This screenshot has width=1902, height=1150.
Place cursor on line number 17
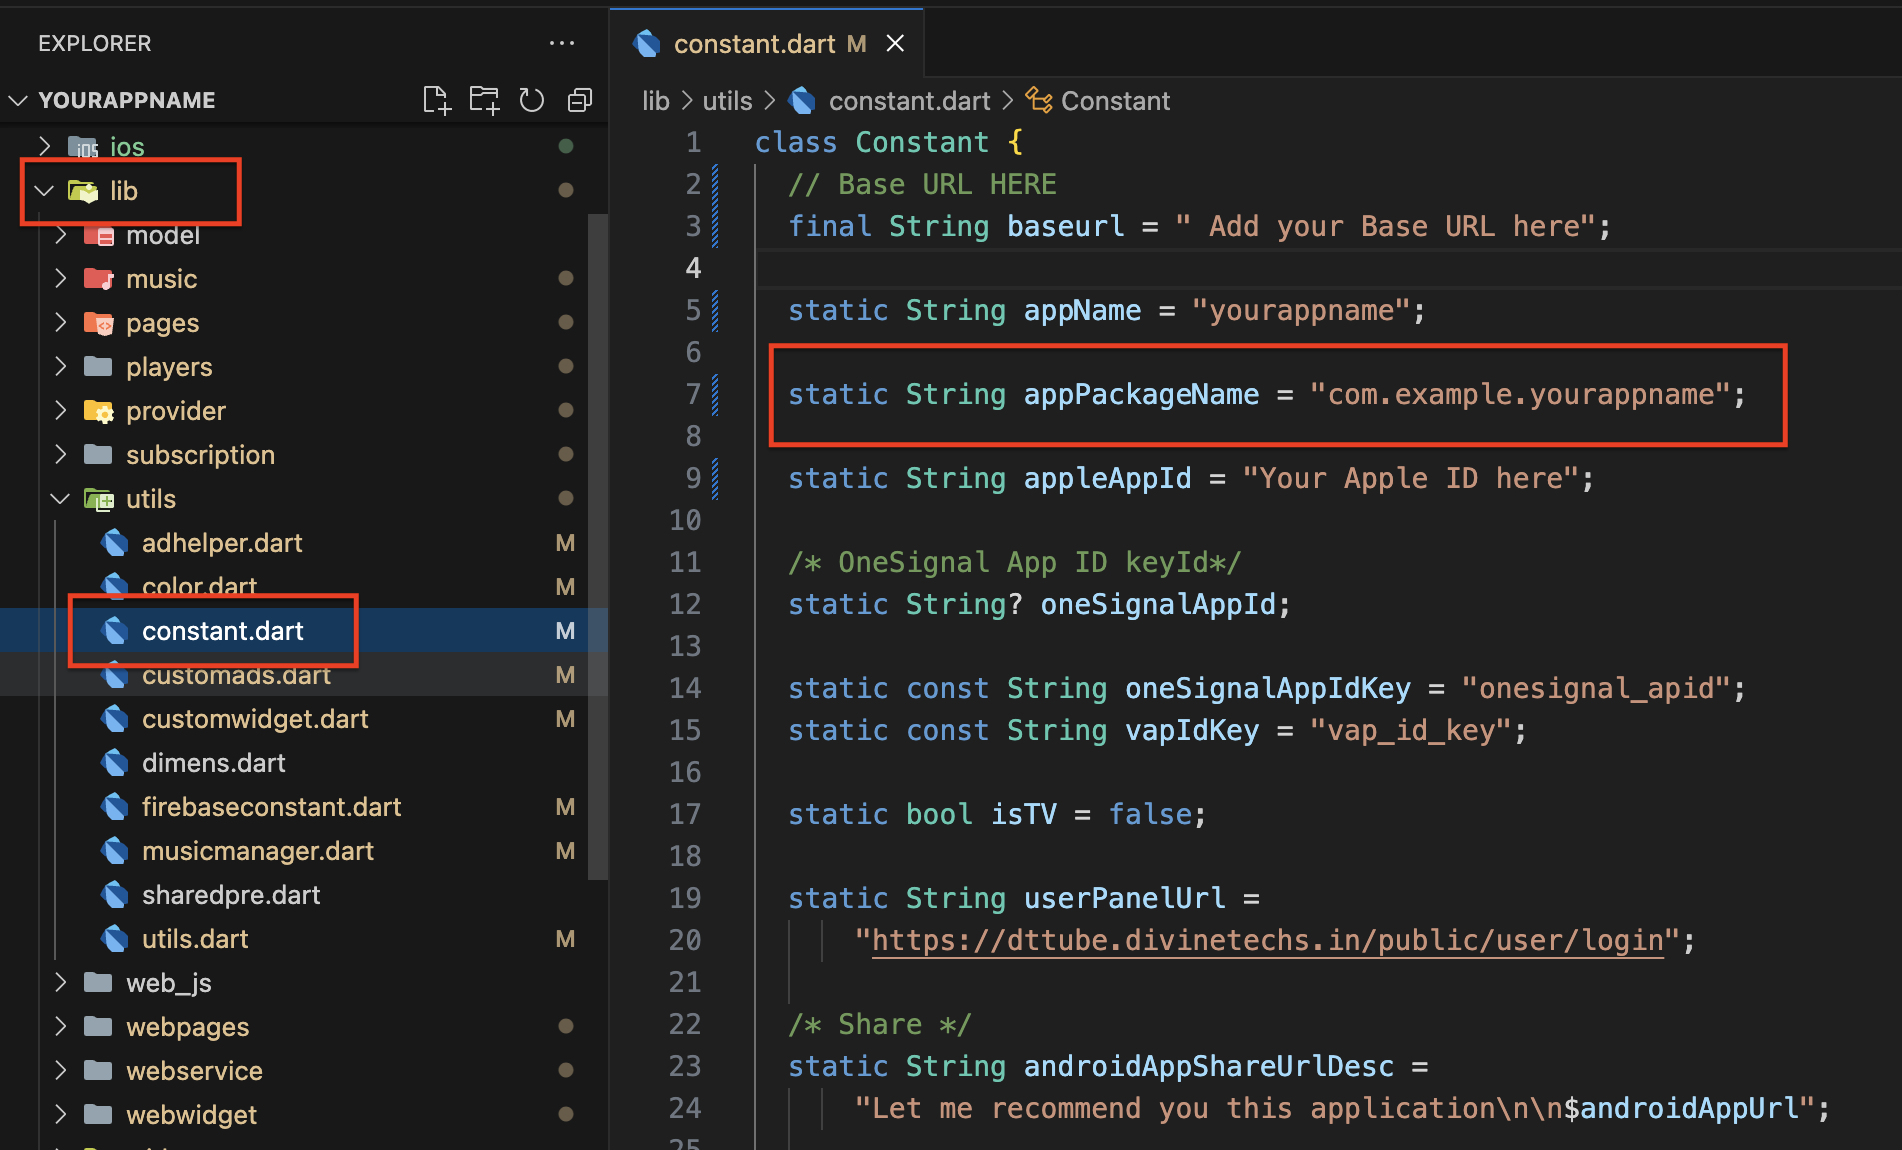[685, 814]
